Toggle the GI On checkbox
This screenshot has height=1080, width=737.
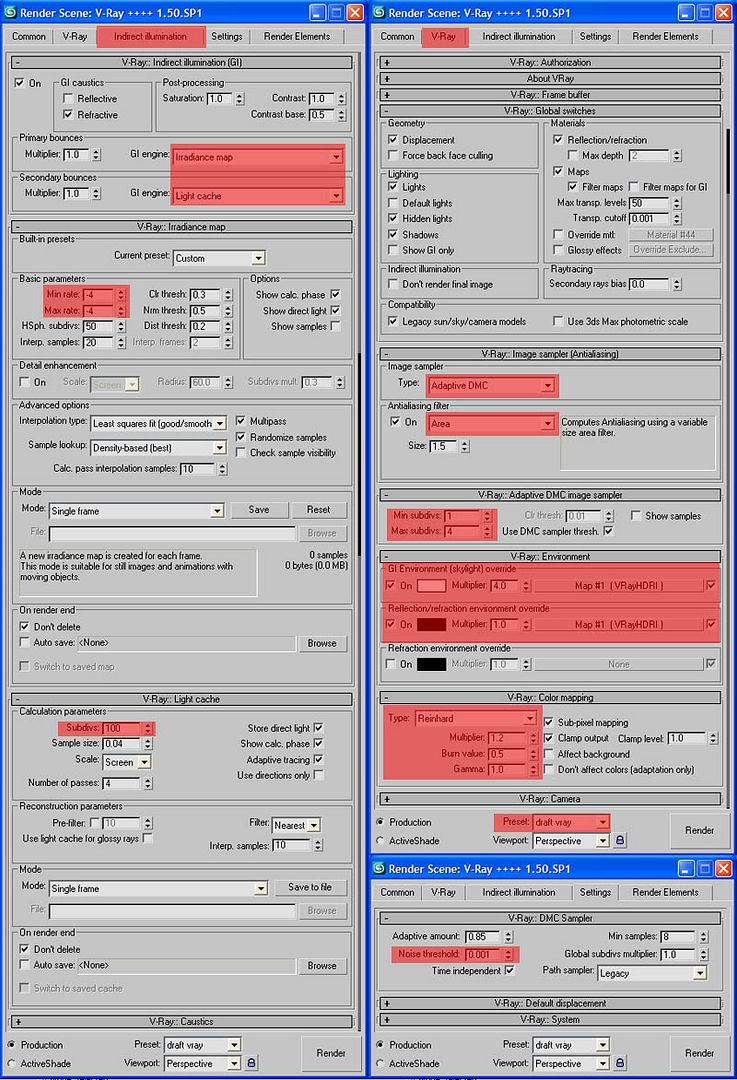point(19,83)
